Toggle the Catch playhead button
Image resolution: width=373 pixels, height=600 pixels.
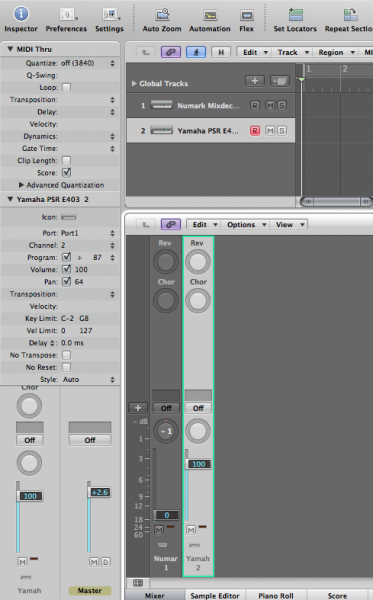[196, 52]
